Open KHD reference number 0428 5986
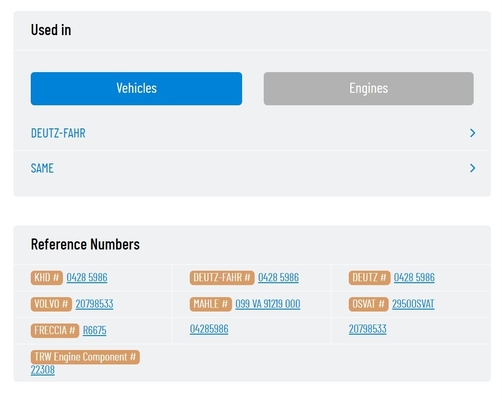 87,277
